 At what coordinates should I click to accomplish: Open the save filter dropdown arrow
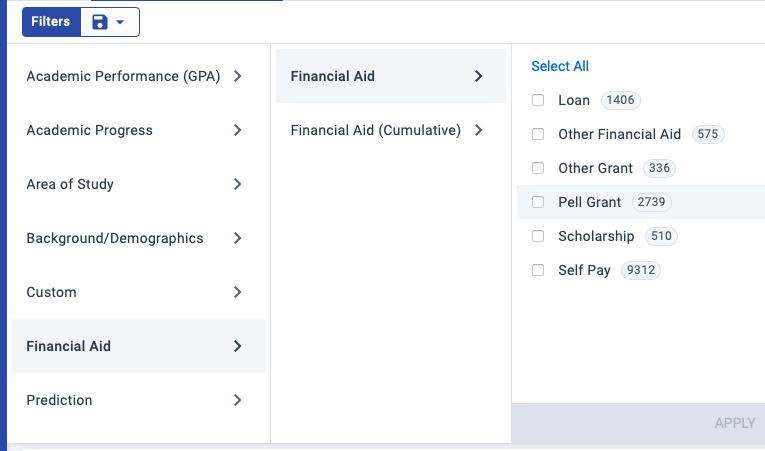click(121, 22)
